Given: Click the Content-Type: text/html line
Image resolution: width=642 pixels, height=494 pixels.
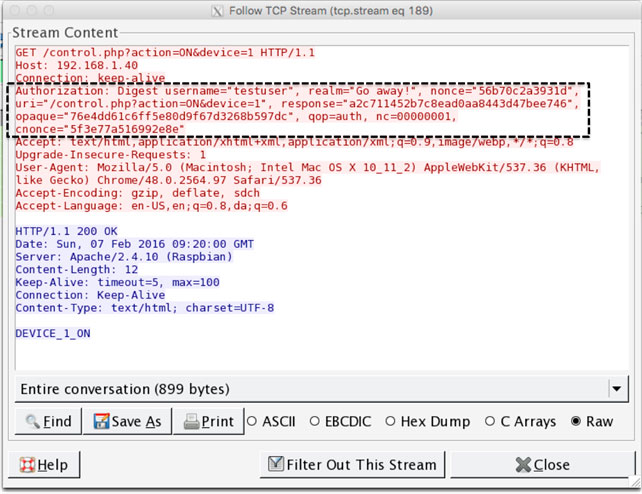Looking at the screenshot, I should (145, 308).
